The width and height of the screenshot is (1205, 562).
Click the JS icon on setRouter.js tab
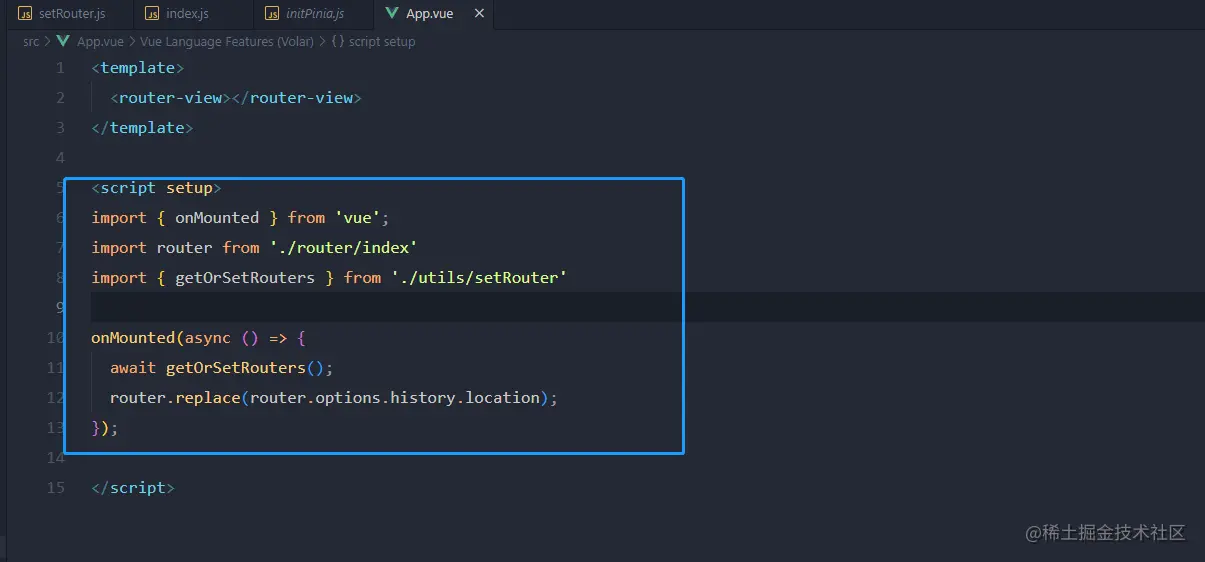click(x=25, y=14)
